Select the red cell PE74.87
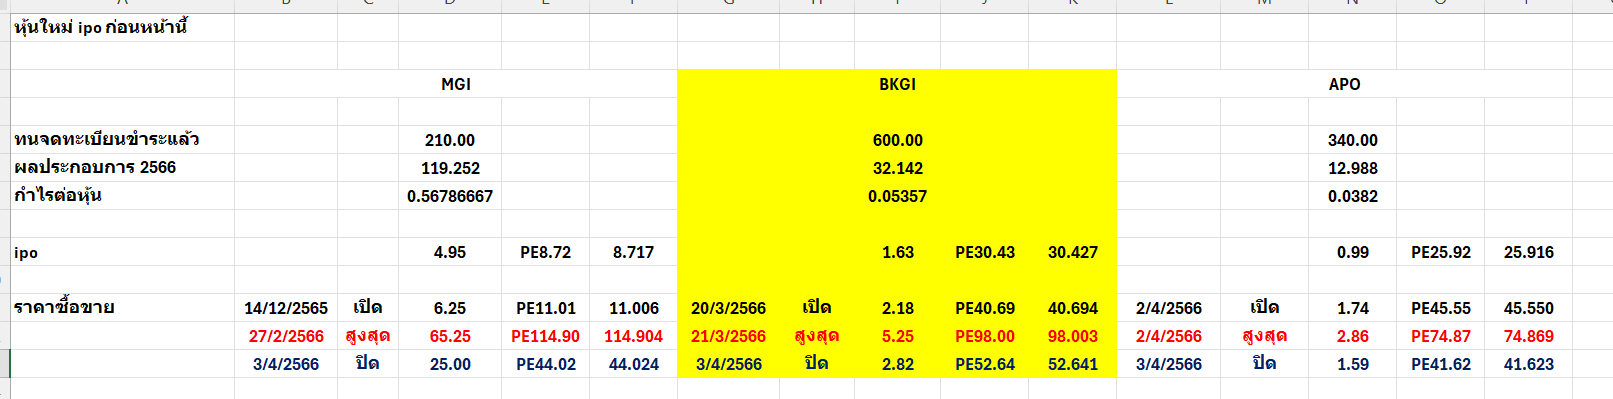Screen dimensions: 1613x399 point(1440,336)
